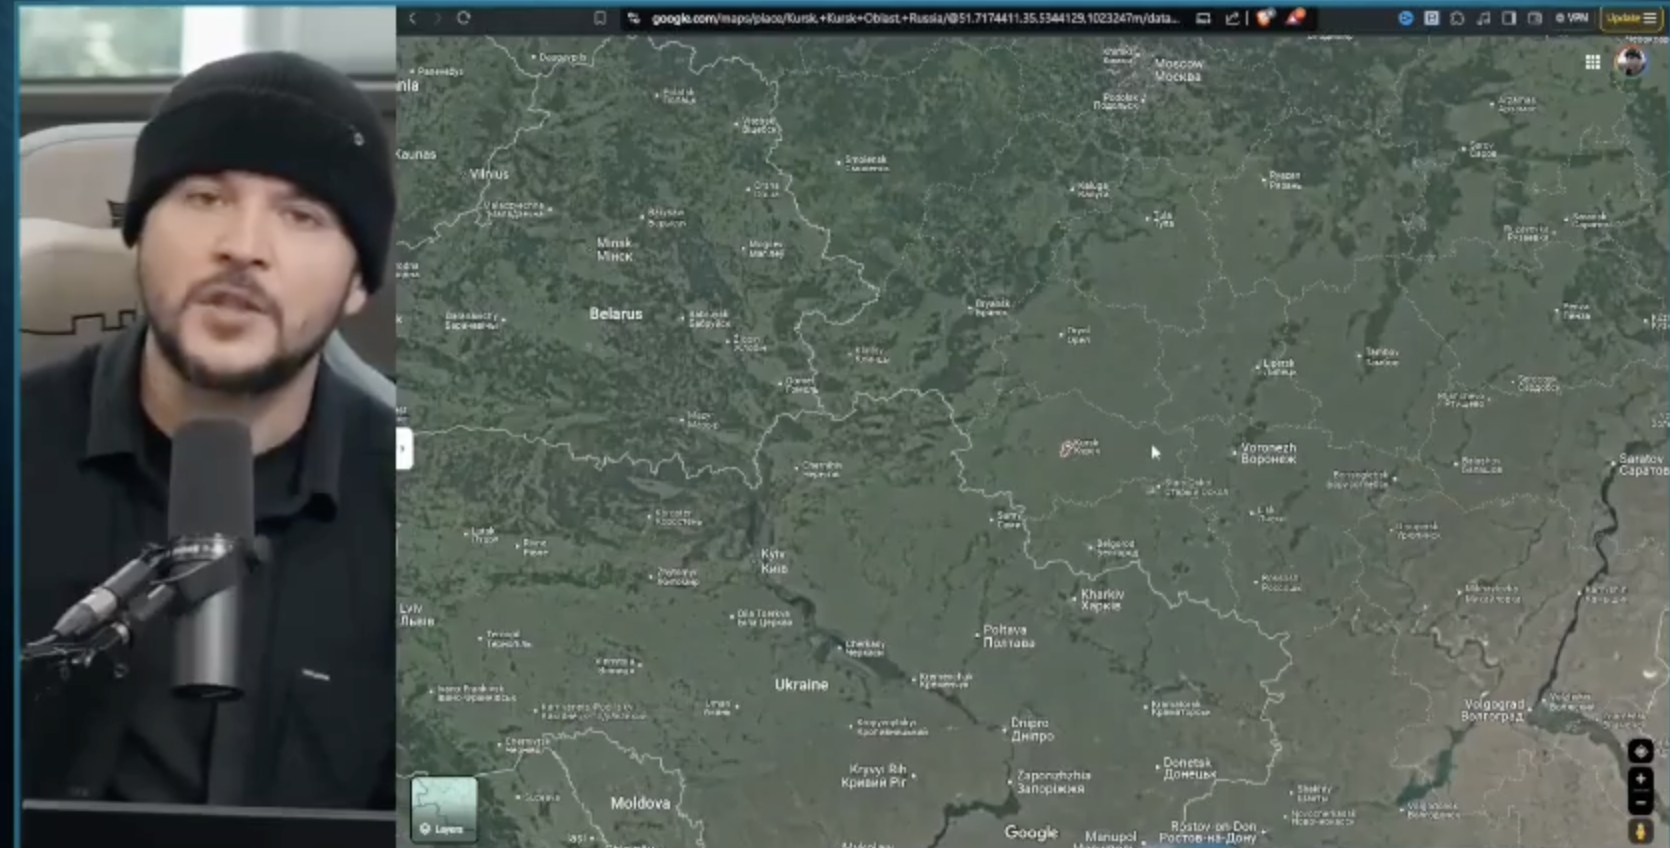Go back in the browser
The width and height of the screenshot is (1670, 848).
[x=412, y=18]
